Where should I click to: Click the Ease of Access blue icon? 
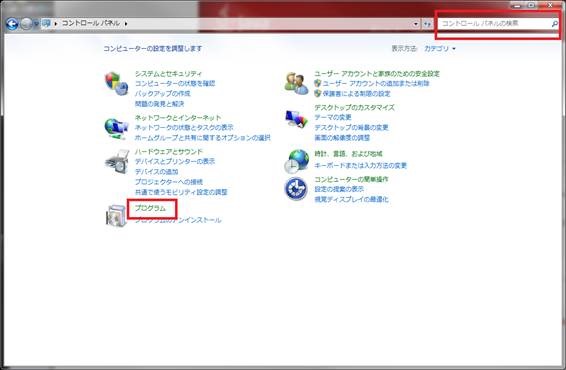pyautogui.click(x=296, y=188)
